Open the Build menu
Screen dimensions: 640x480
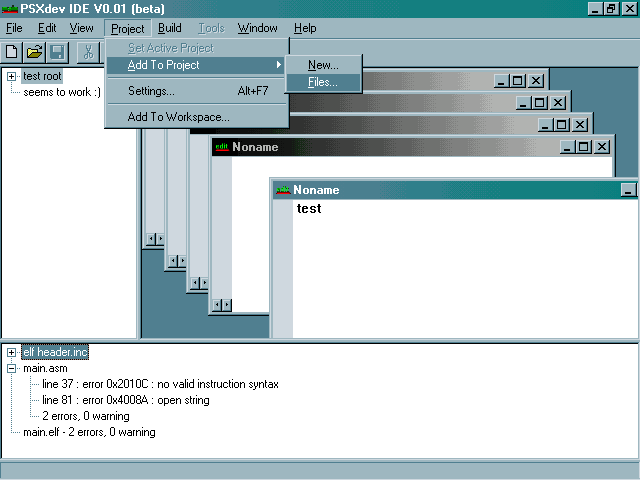170,28
